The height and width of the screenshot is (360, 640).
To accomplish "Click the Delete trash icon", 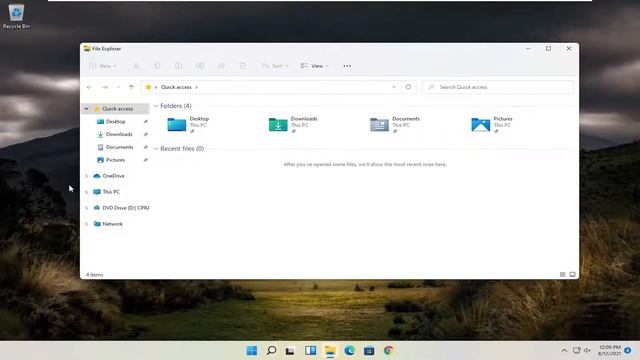I will (x=242, y=66).
